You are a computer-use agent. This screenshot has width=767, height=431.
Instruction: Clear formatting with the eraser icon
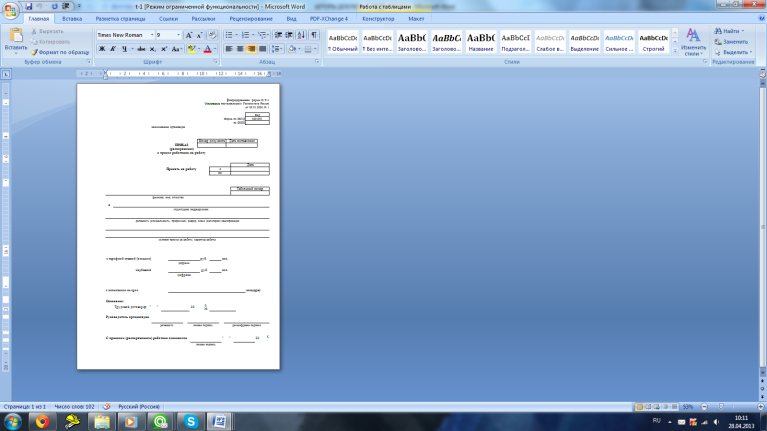click(212, 35)
